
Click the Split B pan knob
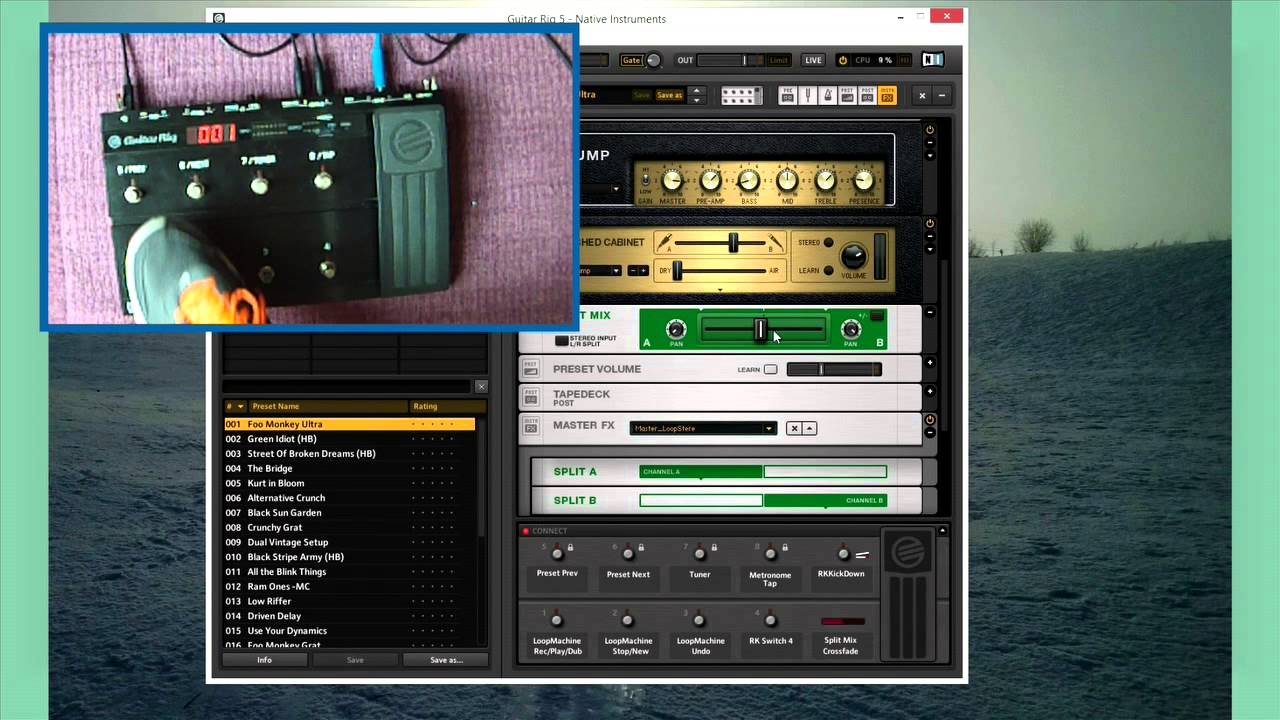click(x=851, y=330)
